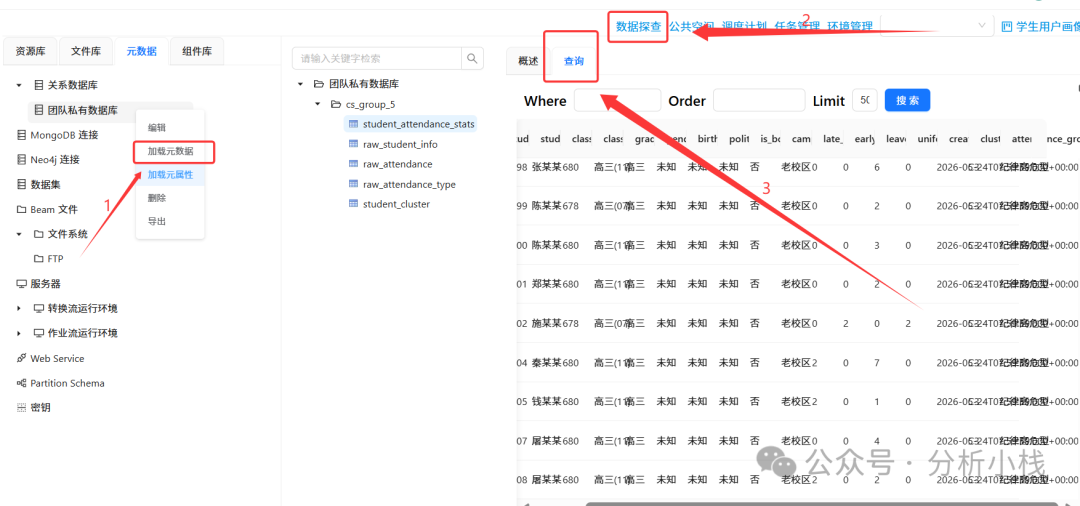Open the 数据探查 link
This screenshot has height=506, width=1080.
638,26
